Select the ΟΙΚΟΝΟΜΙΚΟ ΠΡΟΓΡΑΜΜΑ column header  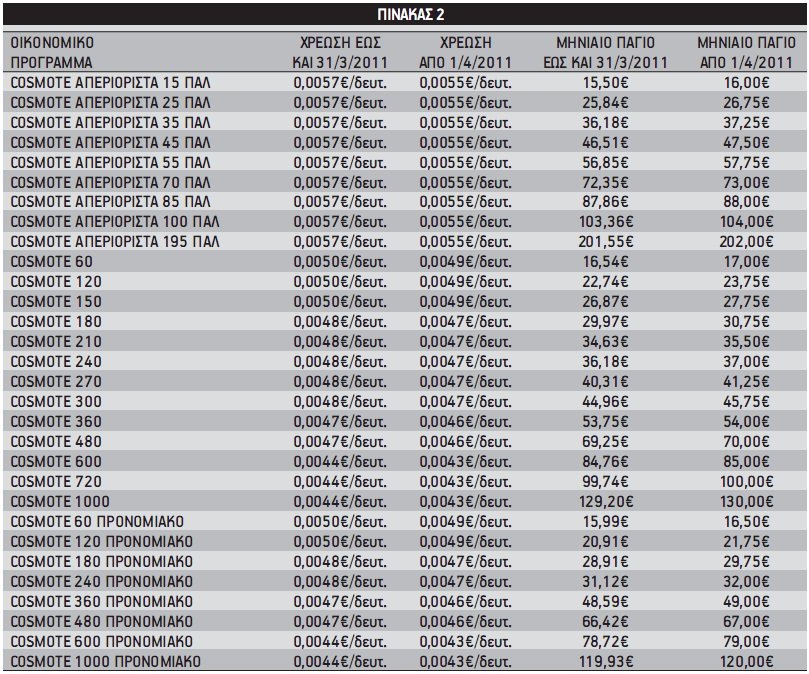pos(52,54)
